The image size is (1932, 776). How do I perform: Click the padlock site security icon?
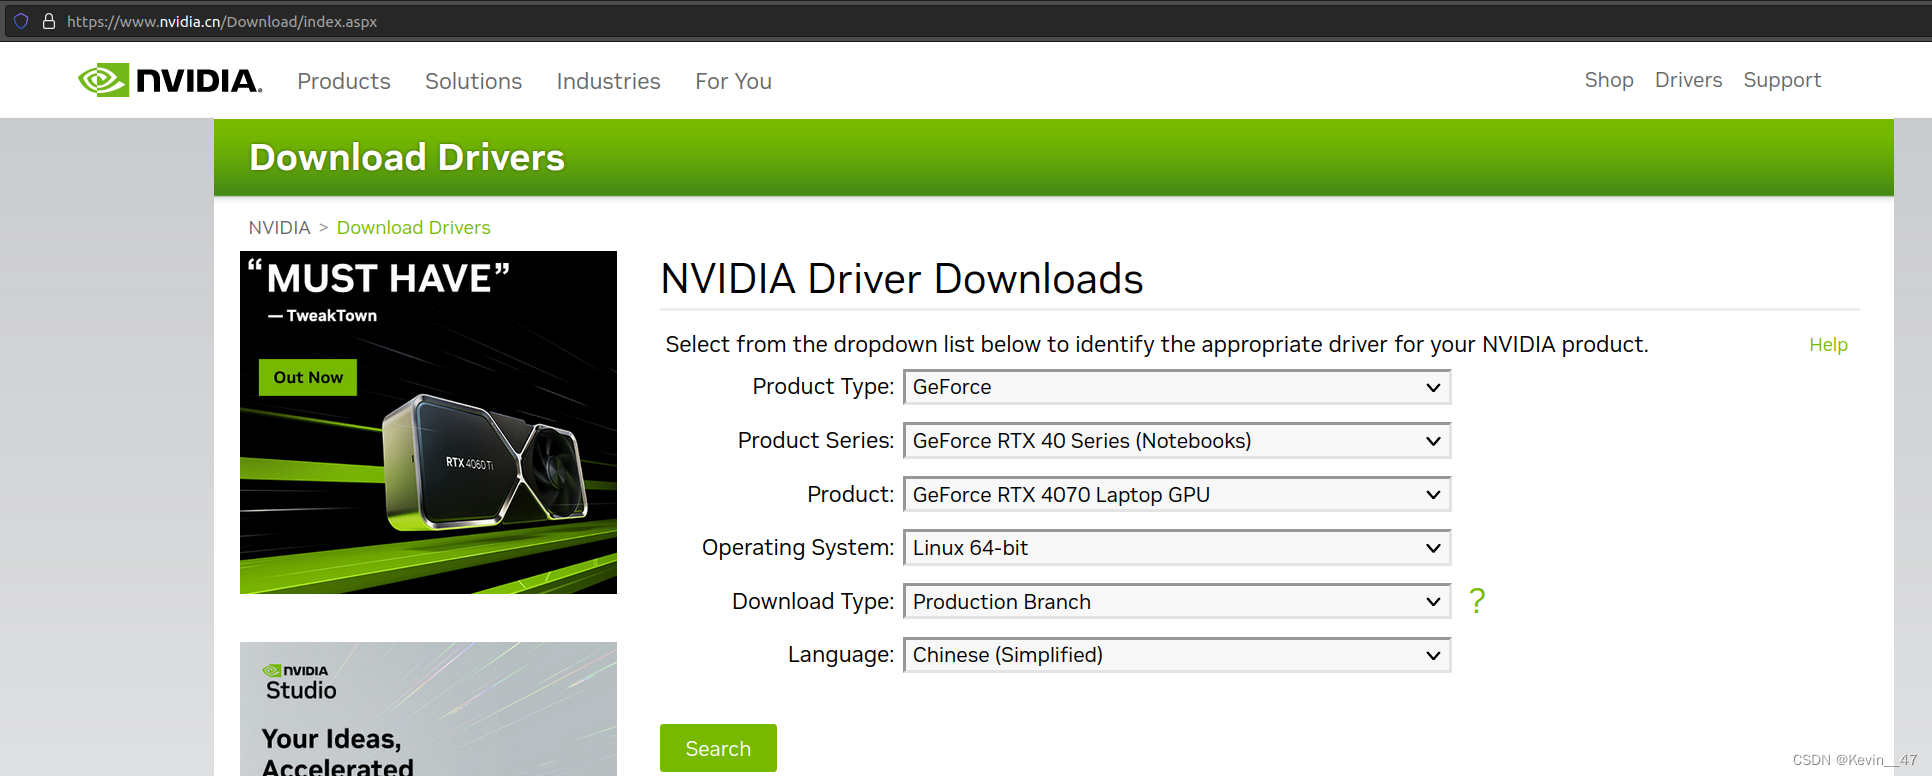48,21
